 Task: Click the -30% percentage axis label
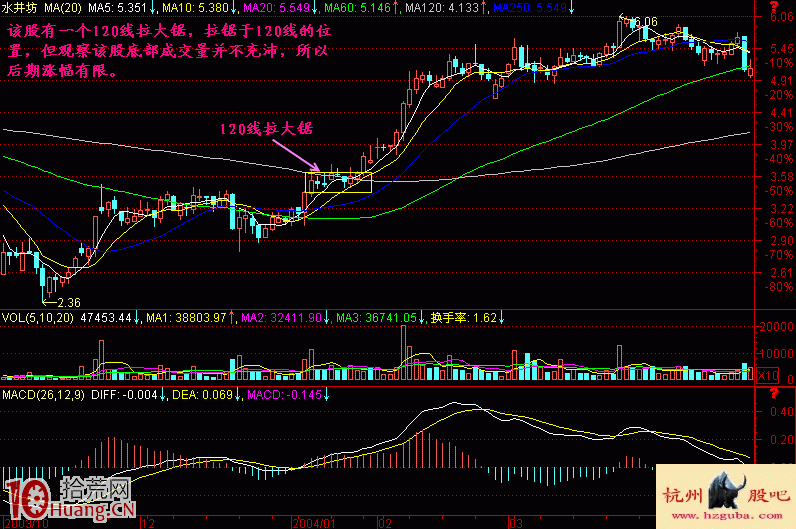[x=779, y=127]
